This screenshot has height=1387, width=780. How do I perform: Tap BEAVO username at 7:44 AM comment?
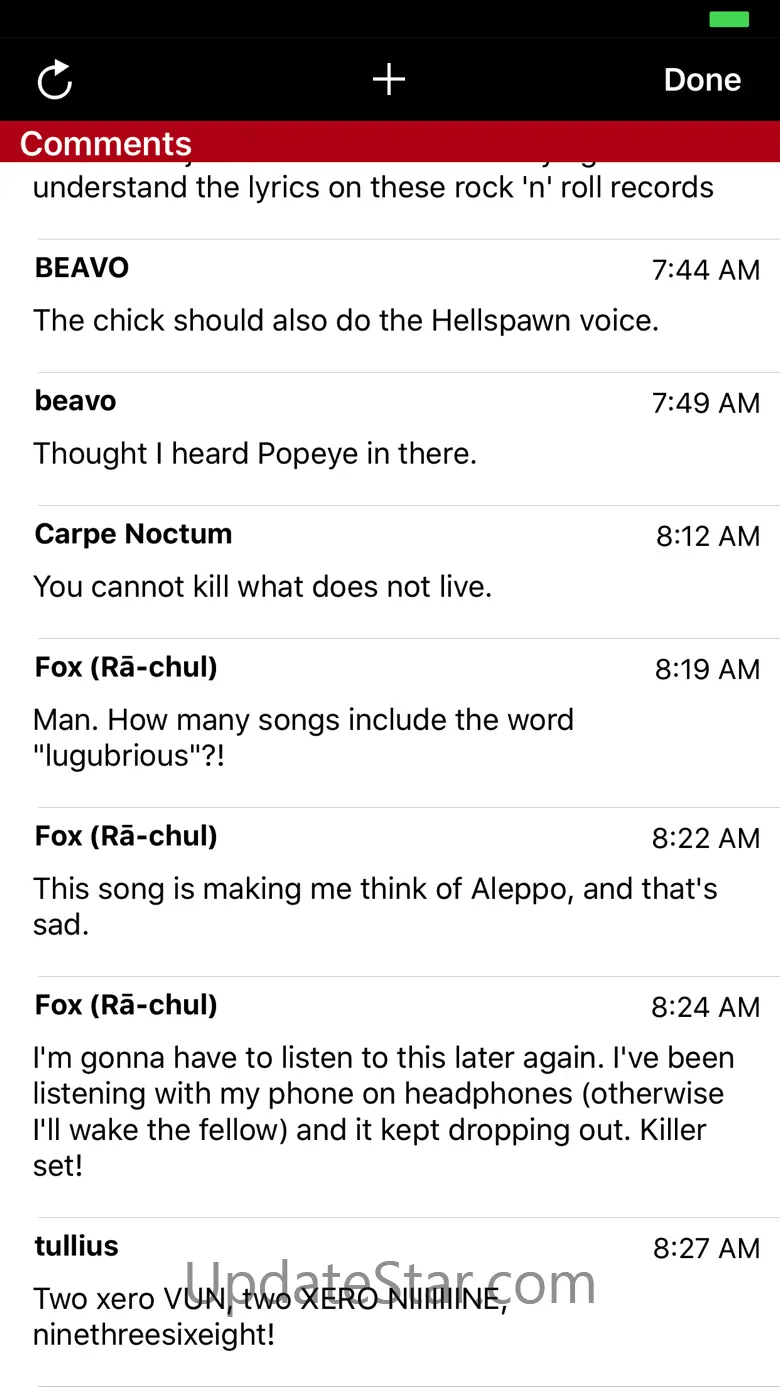point(82,268)
